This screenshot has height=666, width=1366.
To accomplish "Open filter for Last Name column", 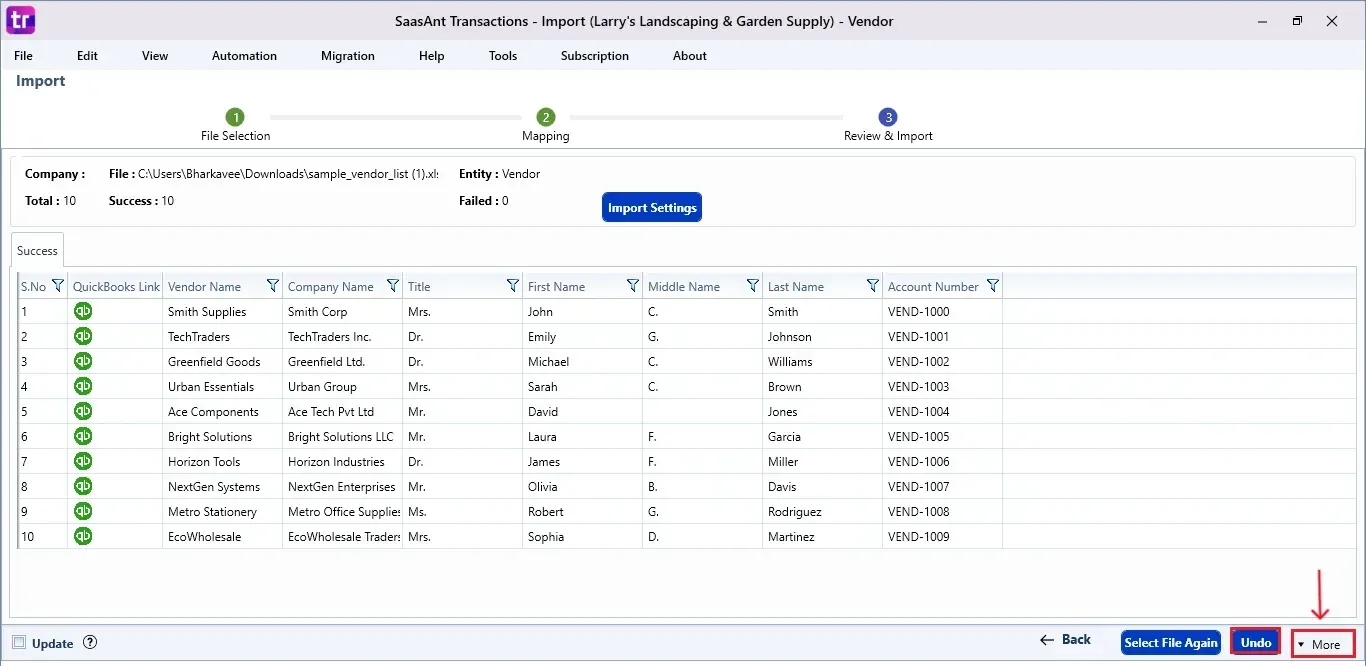I will (x=872, y=286).
